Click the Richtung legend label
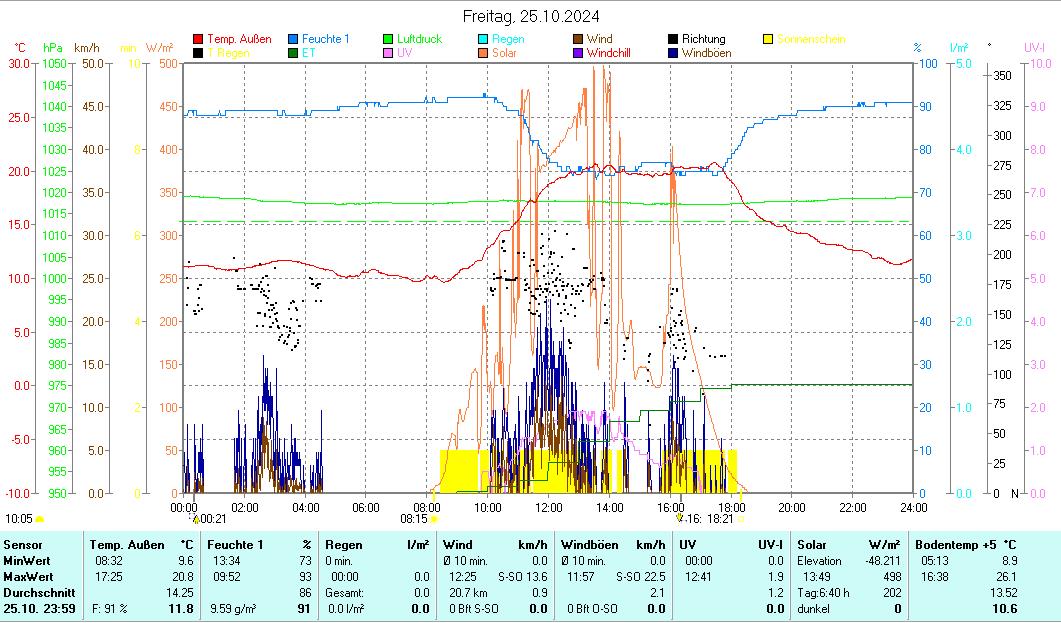The height and width of the screenshot is (623, 1061). 704,39
